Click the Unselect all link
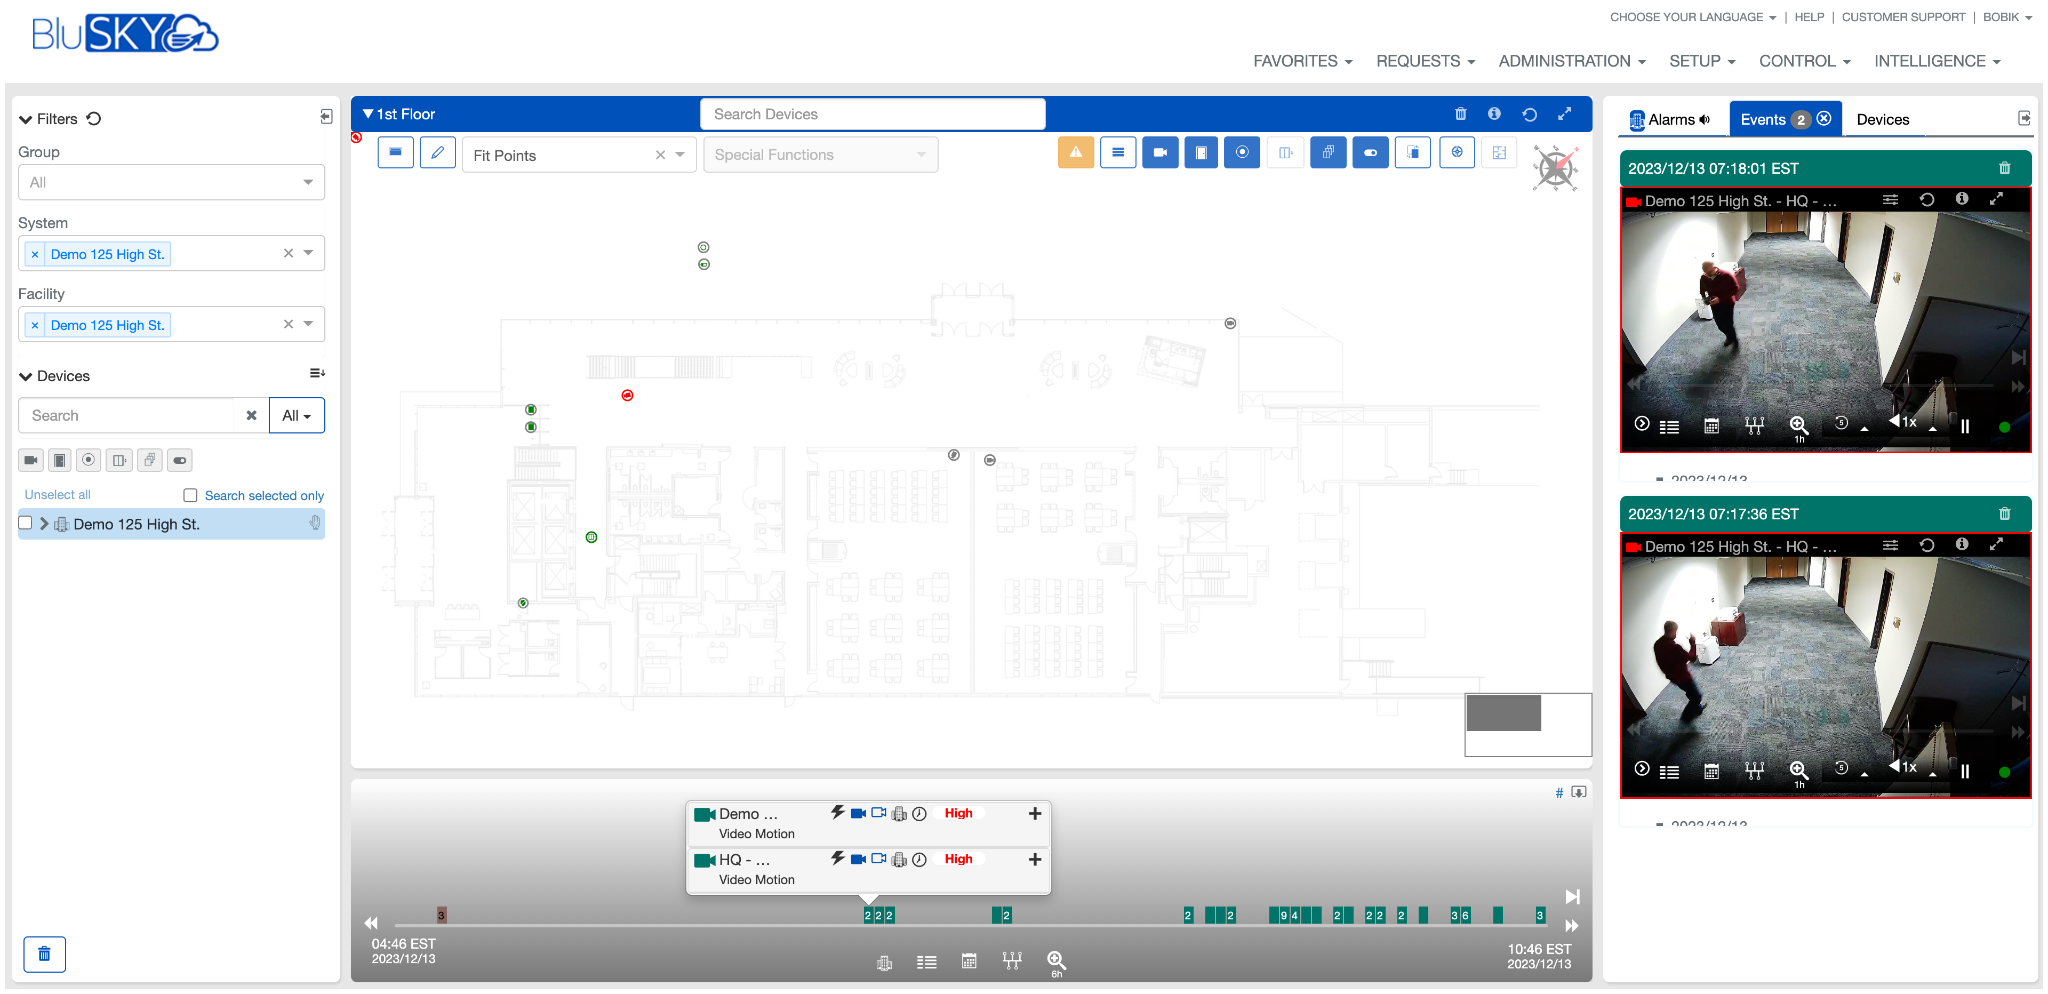This screenshot has width=2048, height=994. [x=57, y=494]
